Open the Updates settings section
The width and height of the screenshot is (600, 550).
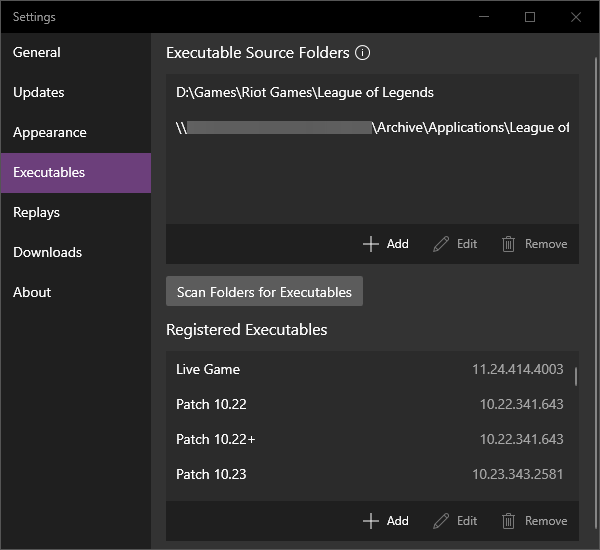pos(76,92)
